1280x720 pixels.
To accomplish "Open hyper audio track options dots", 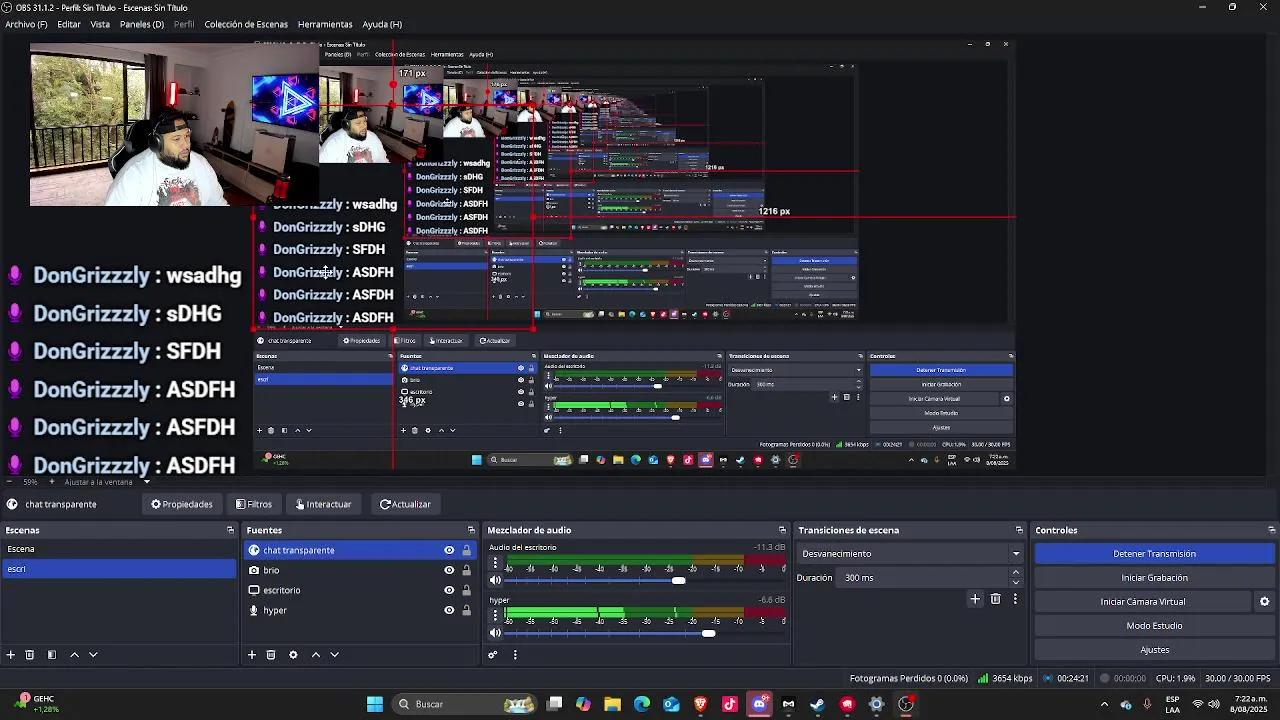I will click(x=495, y=616).
